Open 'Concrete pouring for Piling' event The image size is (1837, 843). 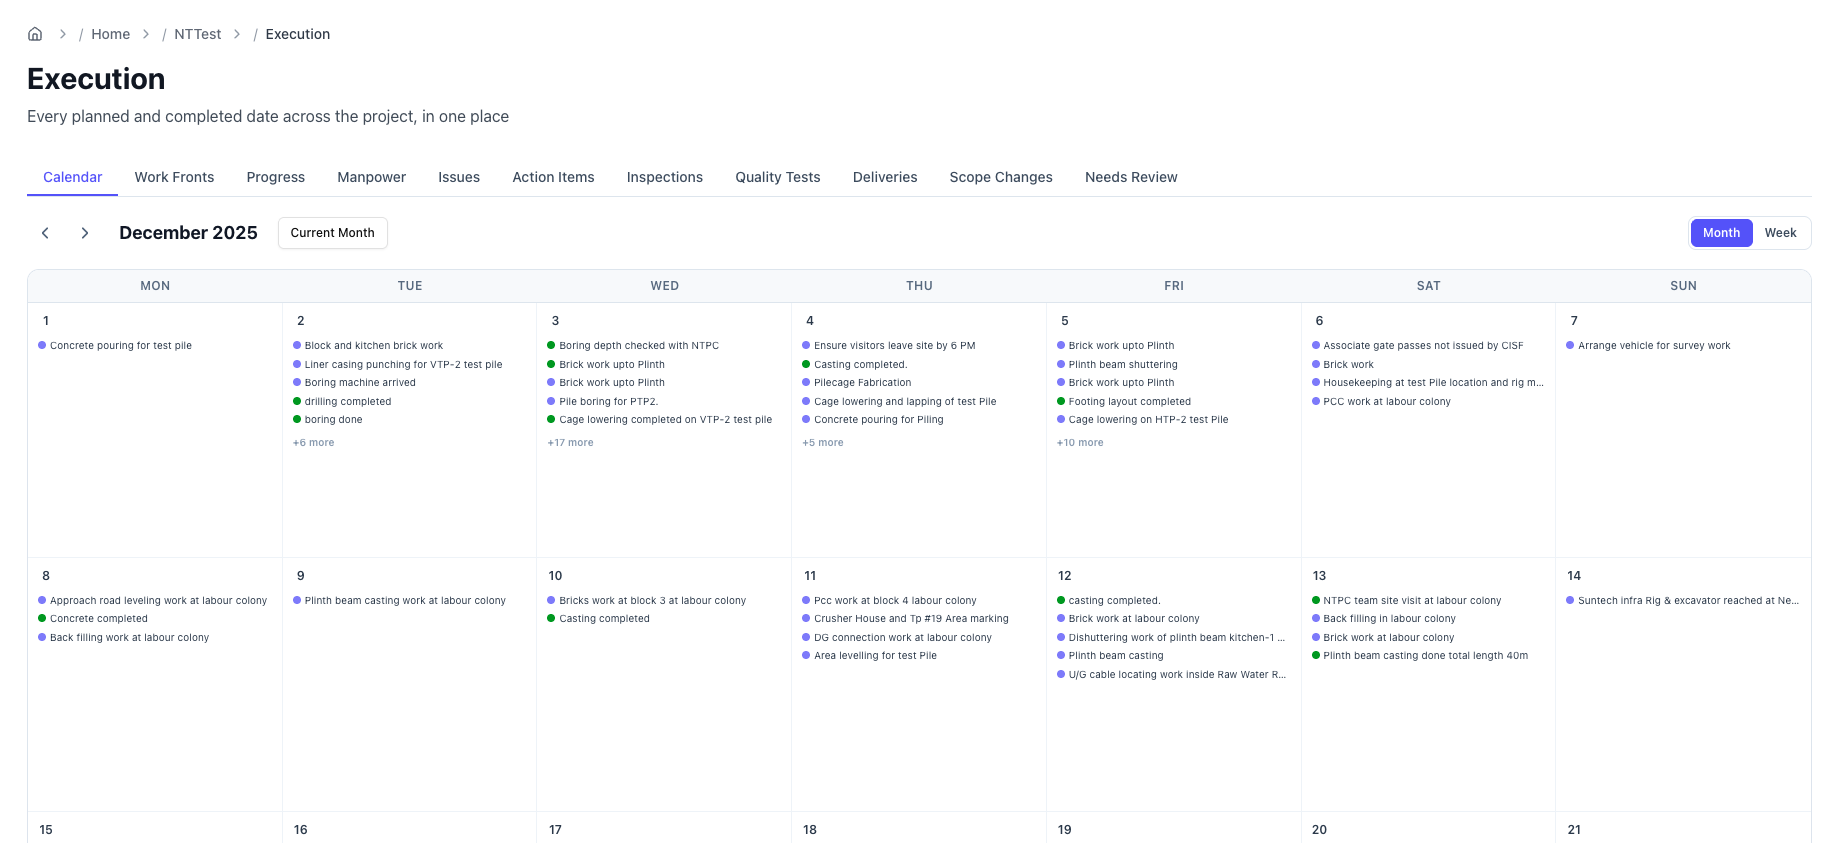(x=873, y=420)
